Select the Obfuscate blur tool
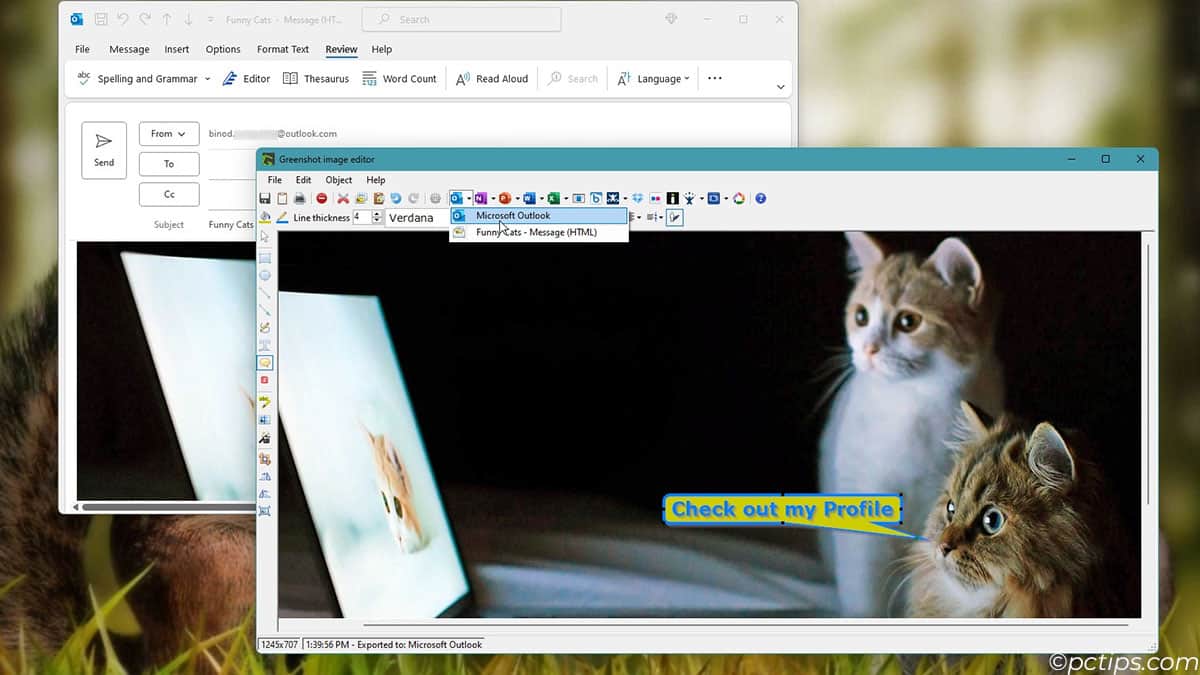Image resolution: width=1200 pixels, height=675 pixels. (x=264, y=419)
